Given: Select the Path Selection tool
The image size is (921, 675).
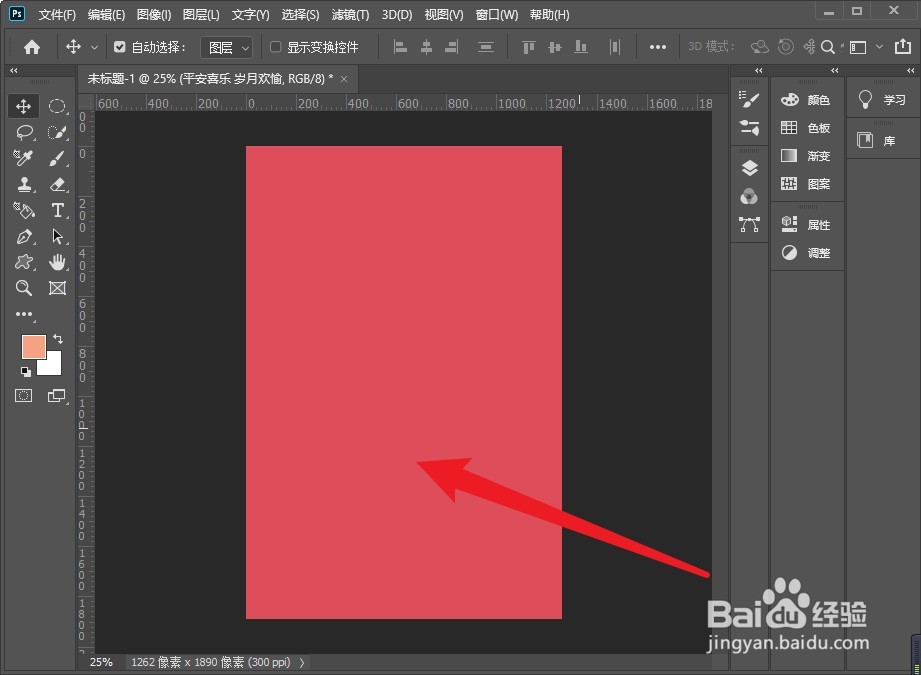Looking at the screenshot, I should tap(57, 236).
